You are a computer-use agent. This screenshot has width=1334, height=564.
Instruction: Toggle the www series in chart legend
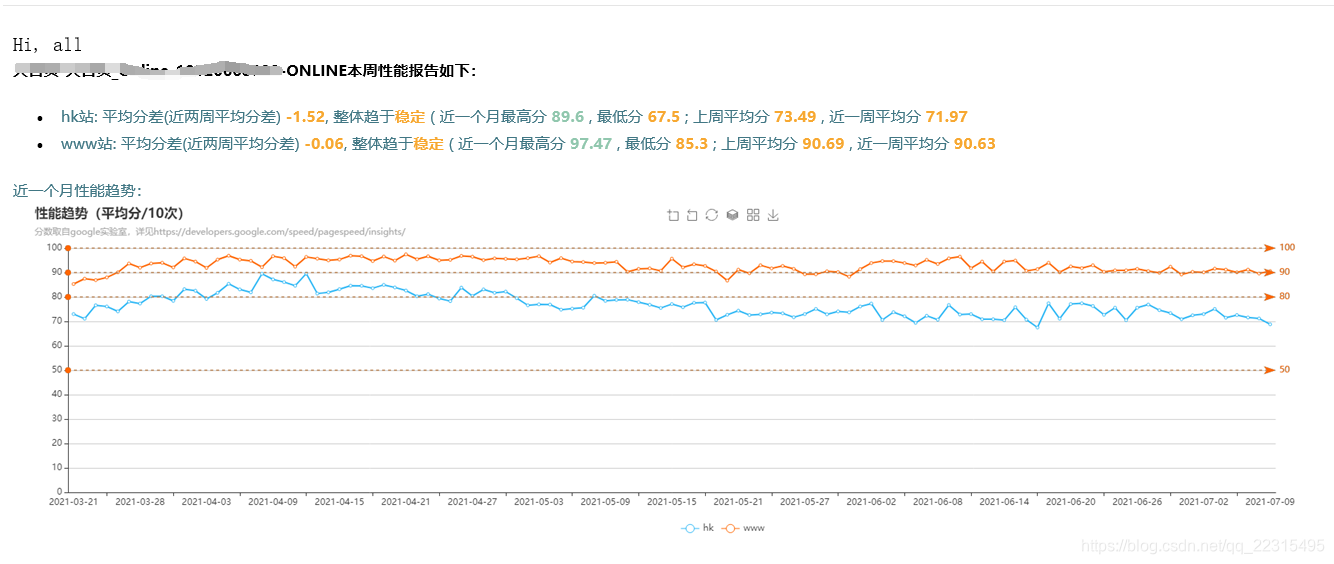tap(744, 528)
